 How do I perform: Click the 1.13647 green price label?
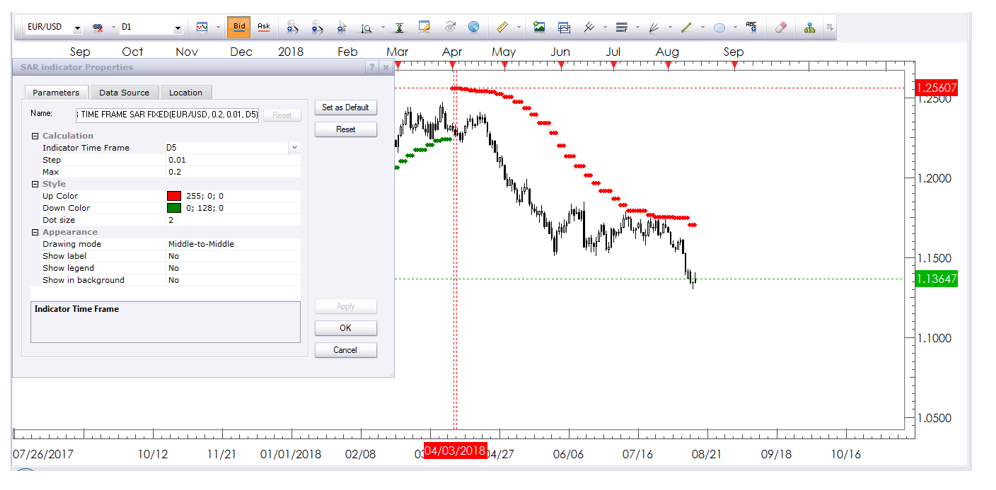point(936,278)
